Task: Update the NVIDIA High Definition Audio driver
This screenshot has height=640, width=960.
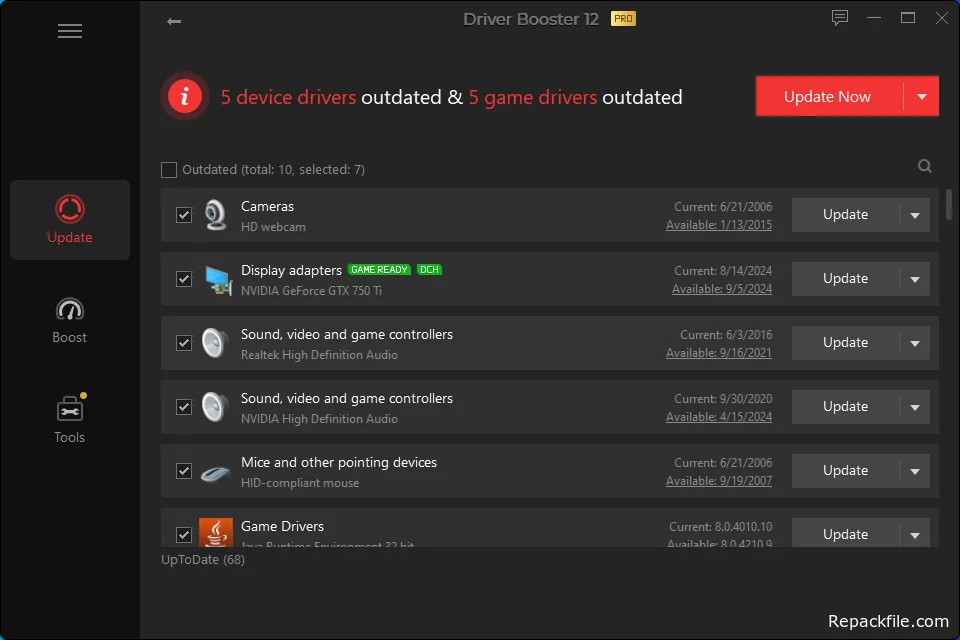Action: click(x=845, y=407)
